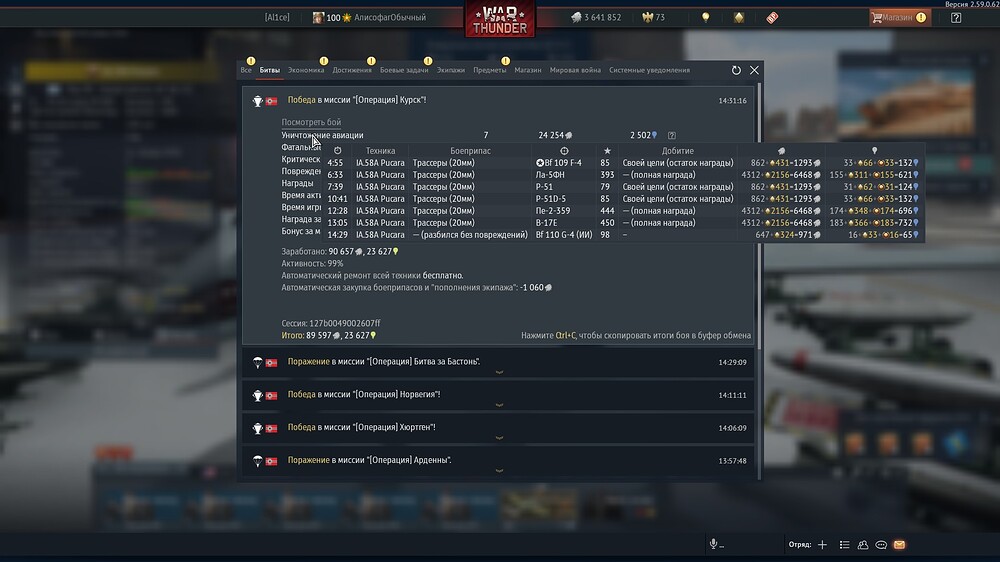Open the Магазин shop button
The height and width of the screenshot is (562, 1000).
click(899, 18)
